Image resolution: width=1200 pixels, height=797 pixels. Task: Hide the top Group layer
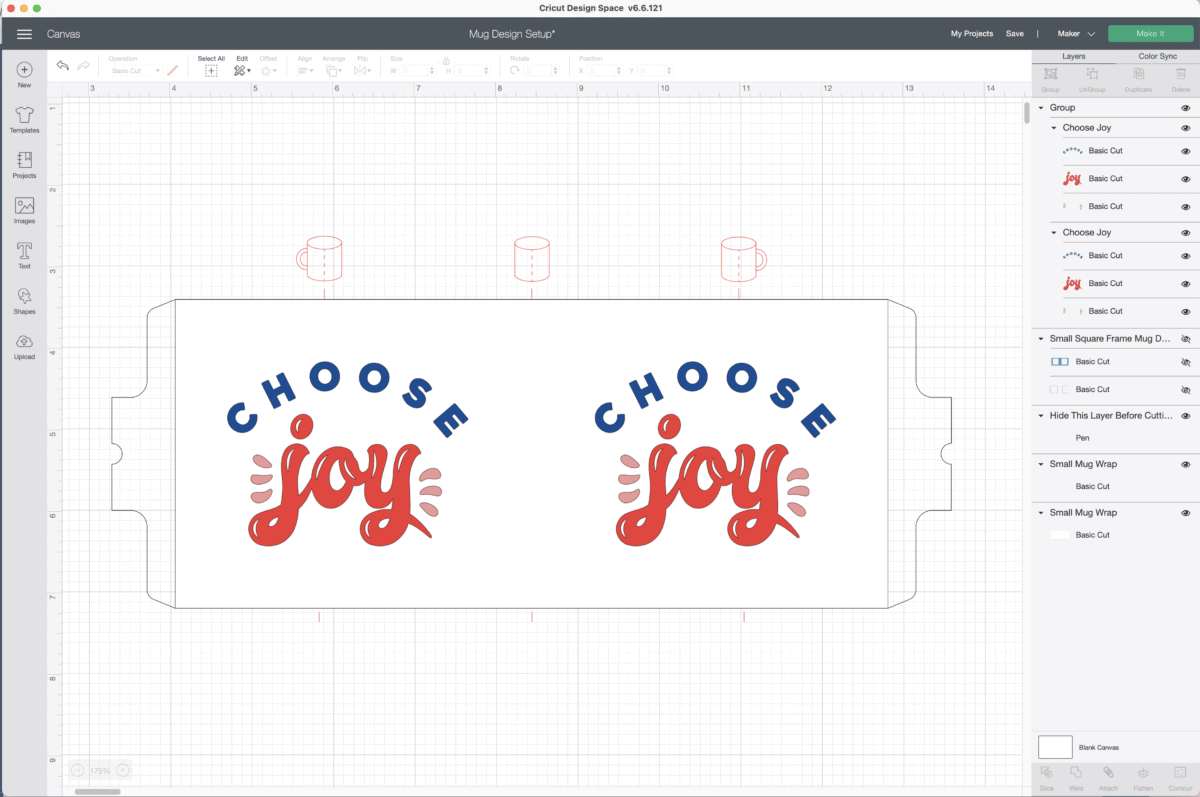[1185, 108]
